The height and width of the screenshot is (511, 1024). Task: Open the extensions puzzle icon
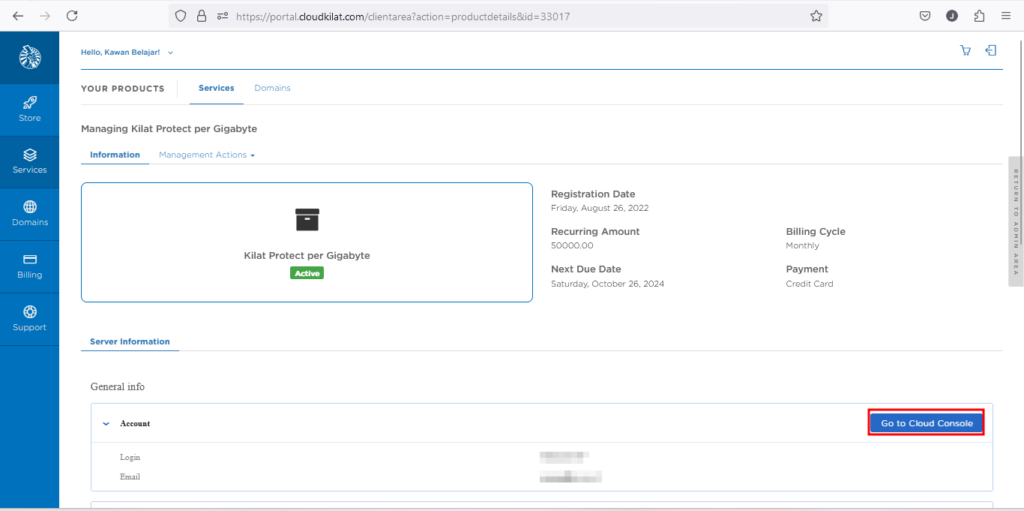(979, 16)
